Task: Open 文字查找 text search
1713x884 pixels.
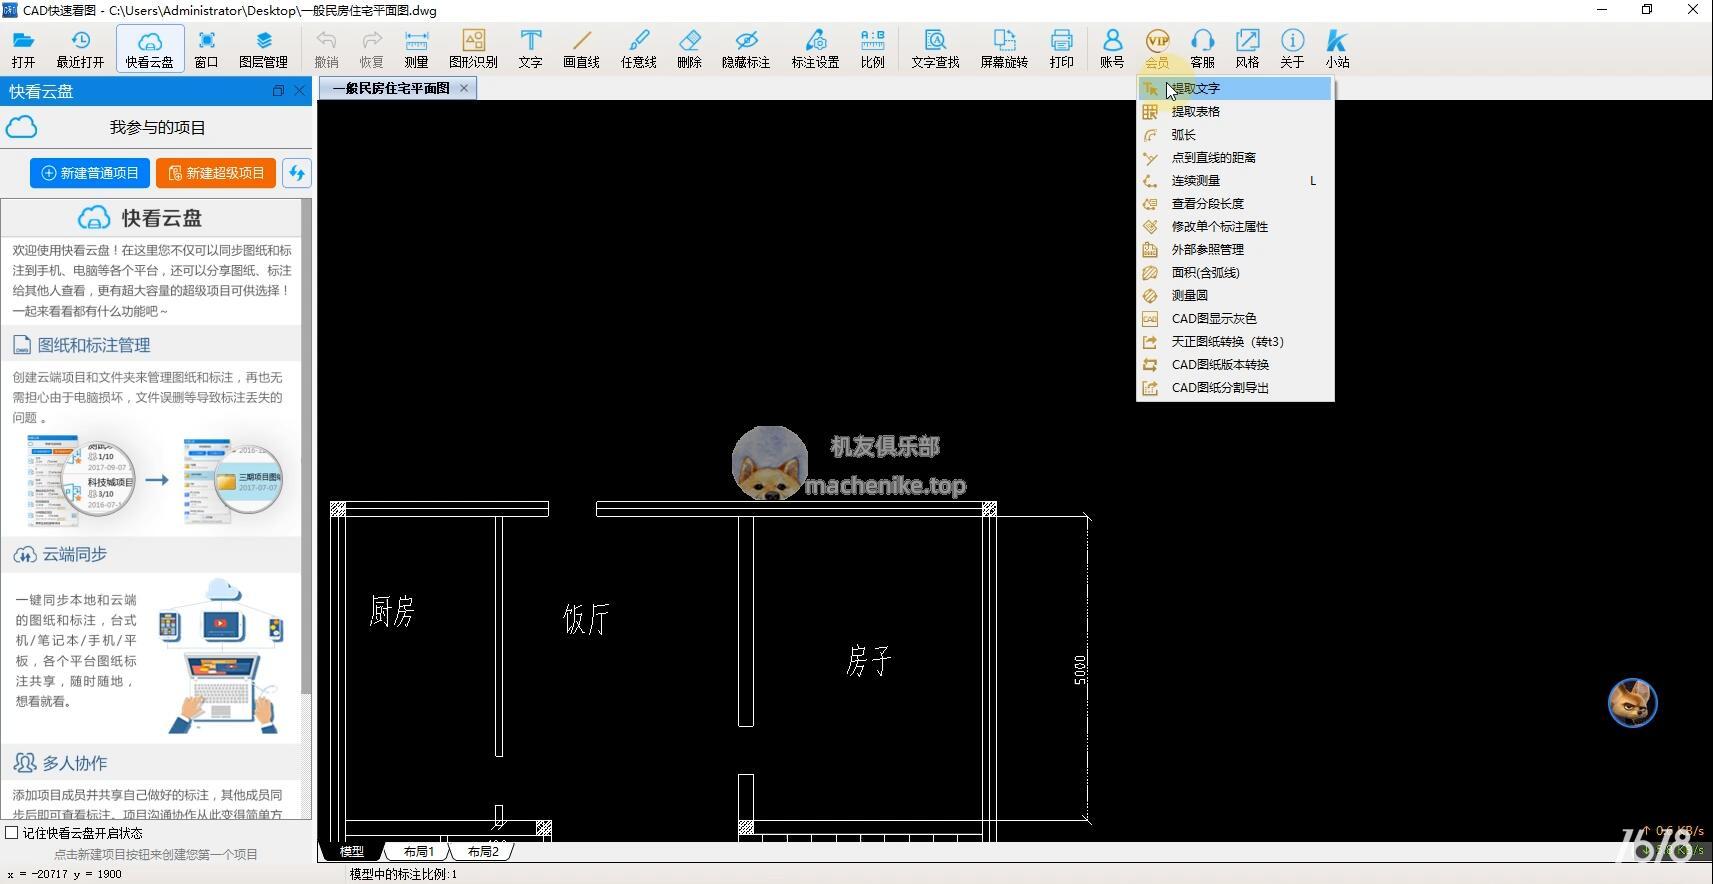Action: pos(935,48)
